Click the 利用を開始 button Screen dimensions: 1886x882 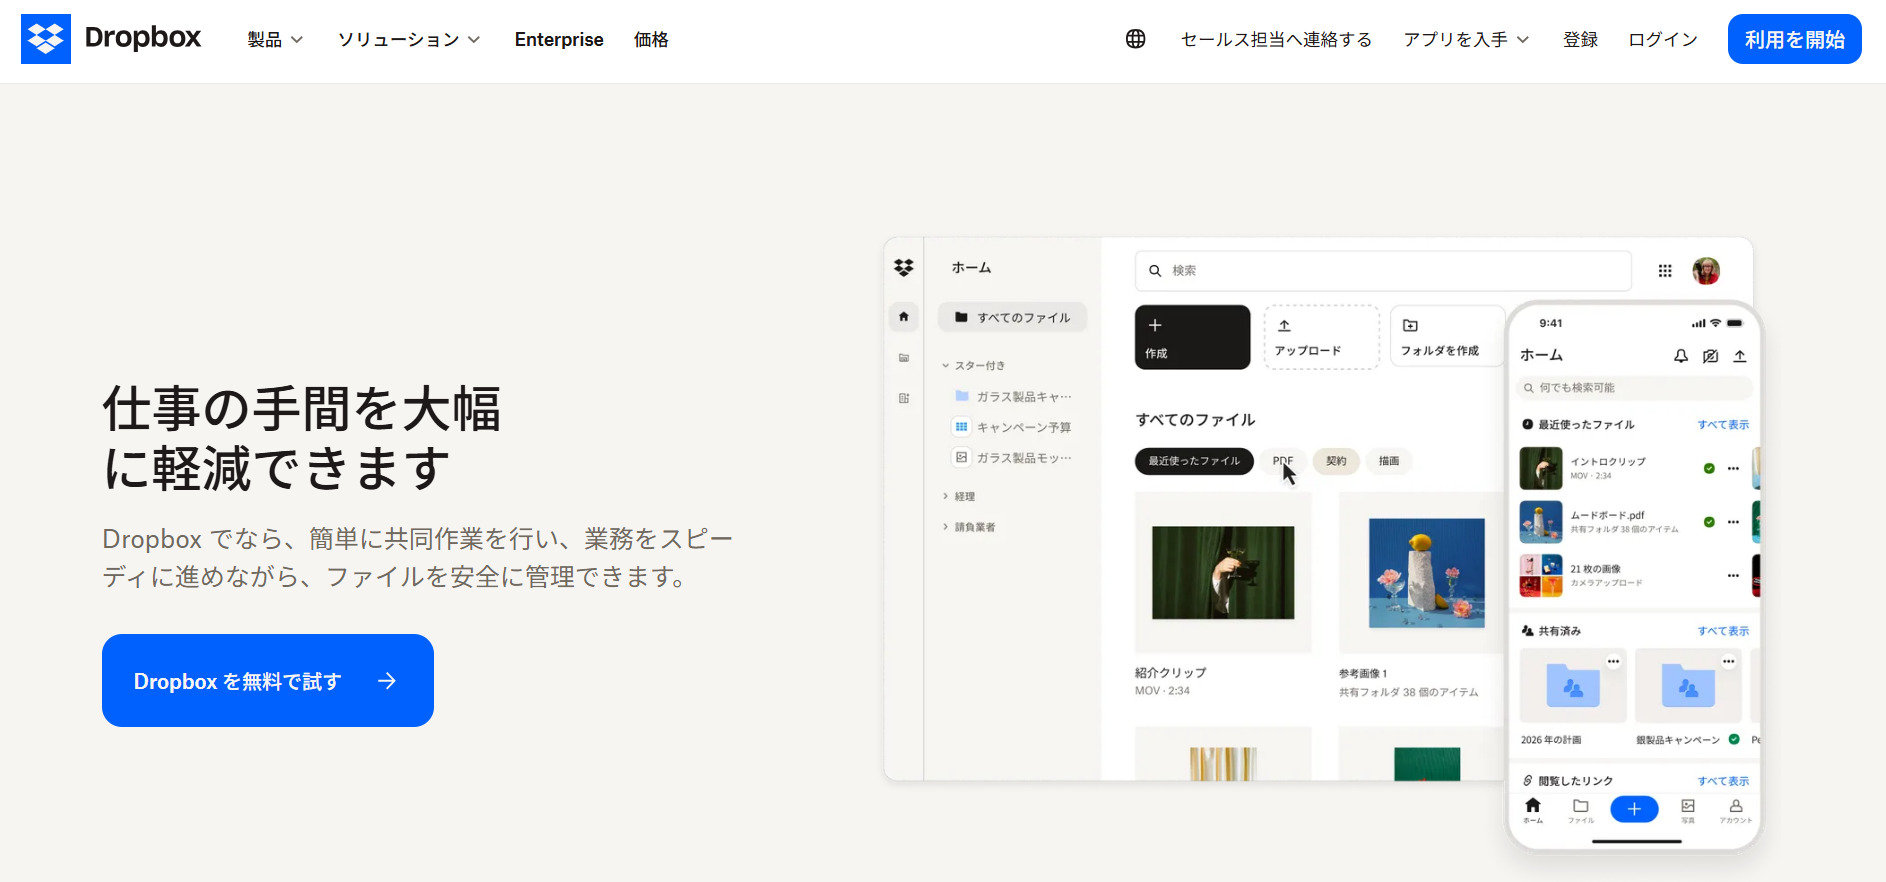coord(1794,39)
